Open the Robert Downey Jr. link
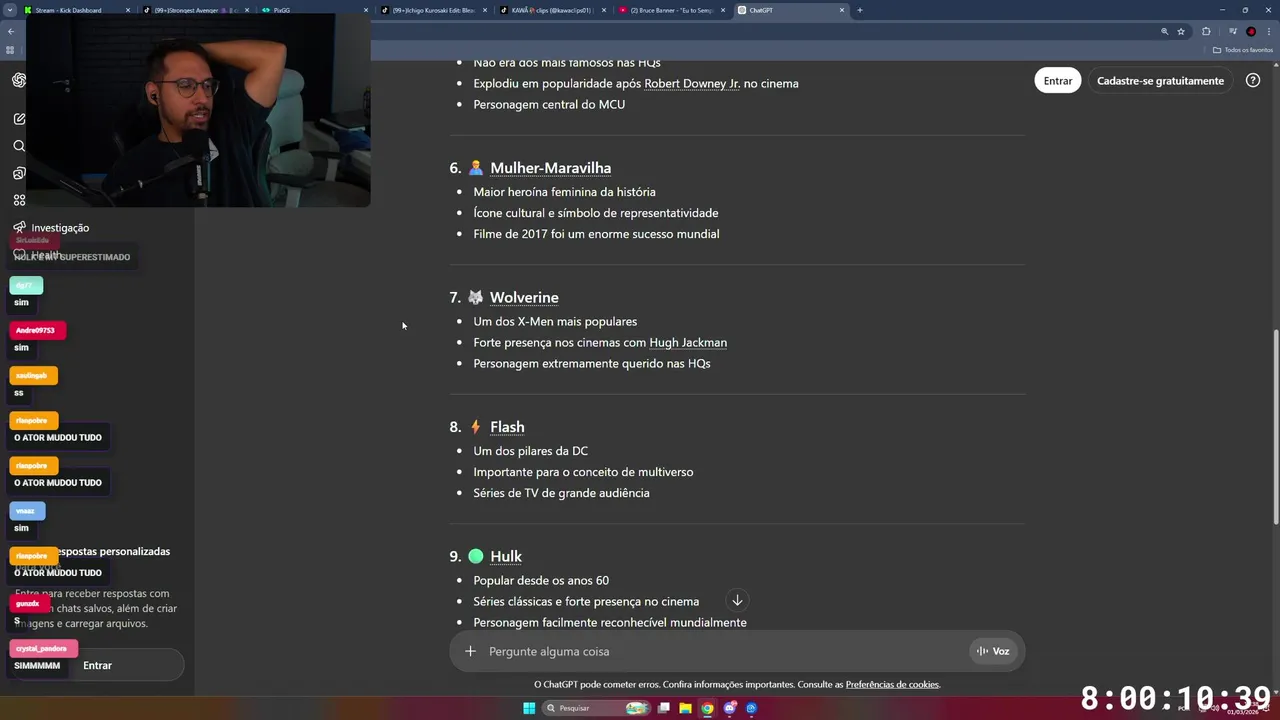 692,83
